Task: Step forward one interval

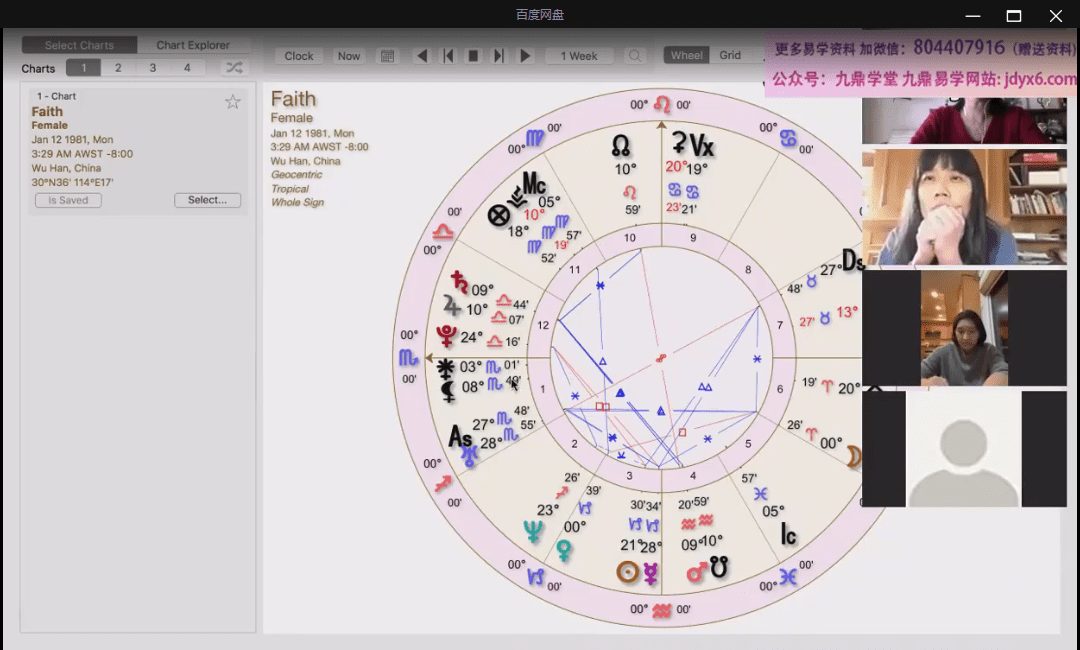Action: [x=499, y=56]
